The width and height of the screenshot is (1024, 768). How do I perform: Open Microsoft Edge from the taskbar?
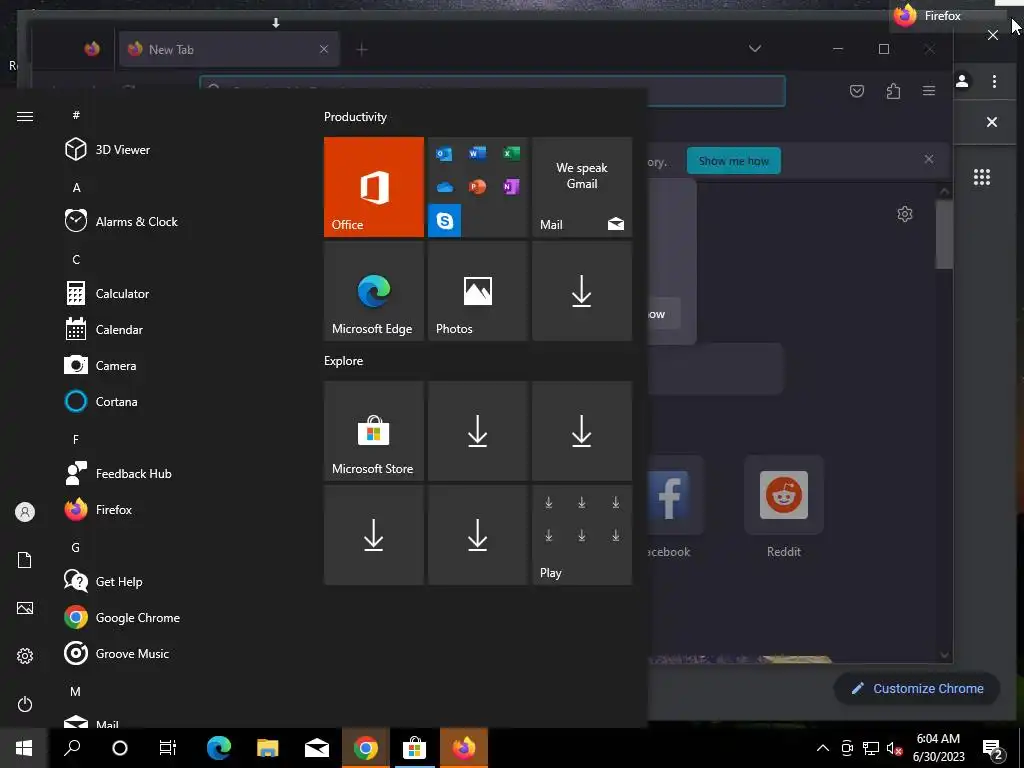pos(219,748)
